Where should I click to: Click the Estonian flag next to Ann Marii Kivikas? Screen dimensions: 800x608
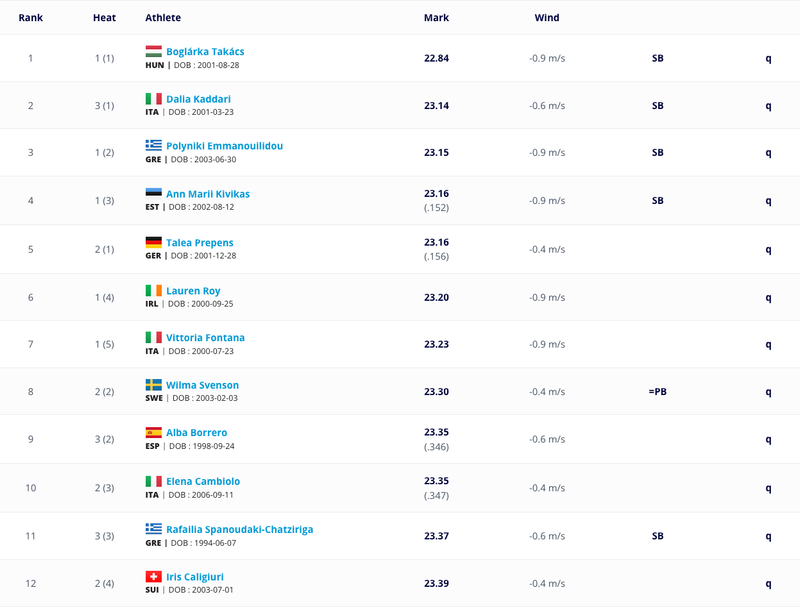point(154,193)
